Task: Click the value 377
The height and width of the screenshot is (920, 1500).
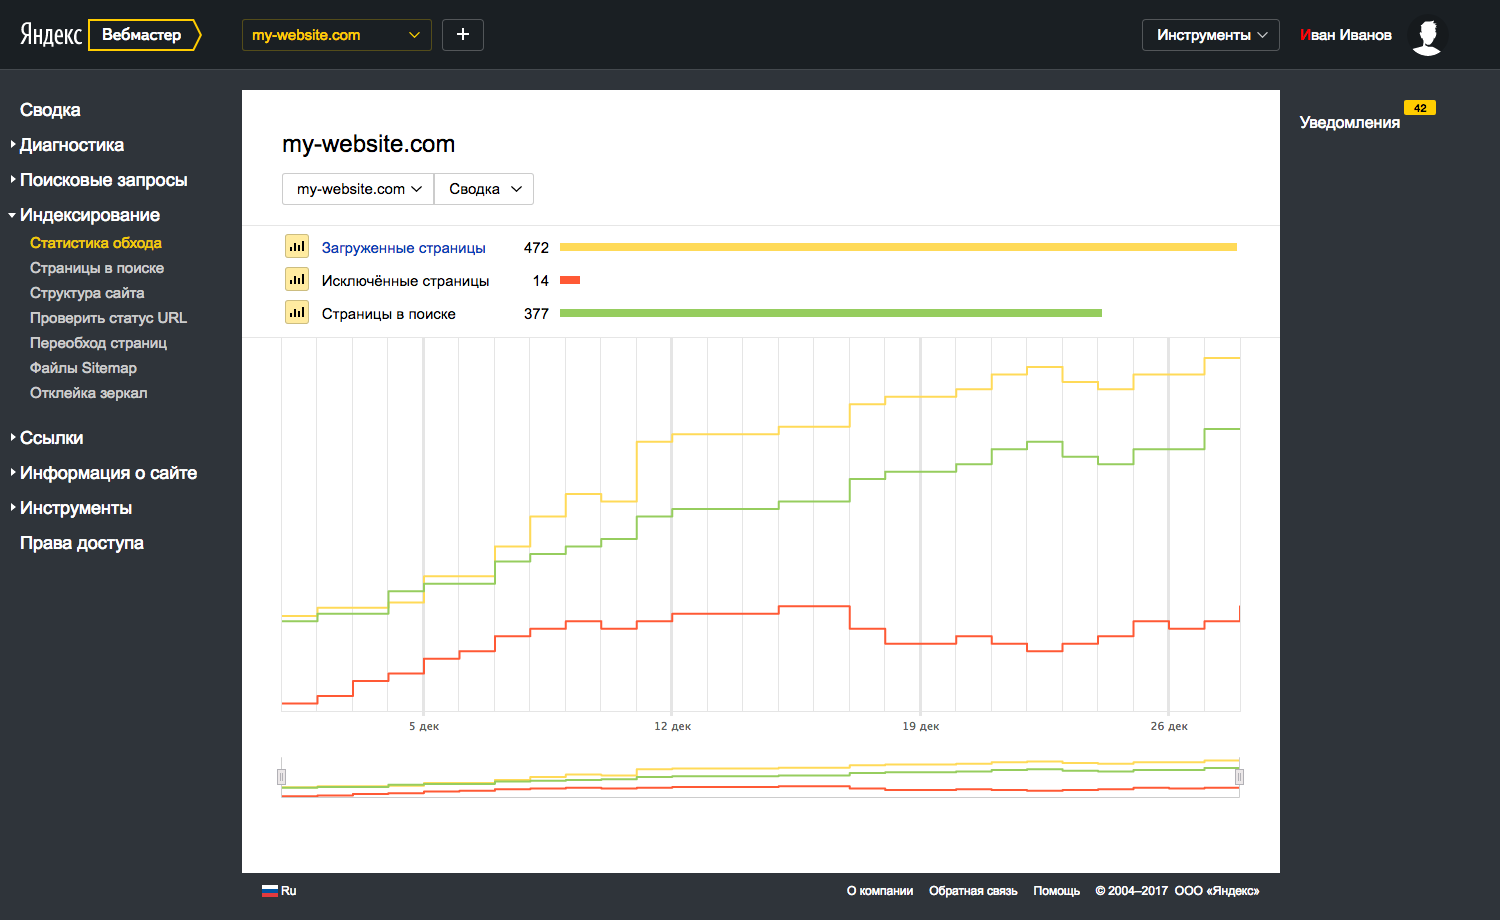Action: coord(536,314)
